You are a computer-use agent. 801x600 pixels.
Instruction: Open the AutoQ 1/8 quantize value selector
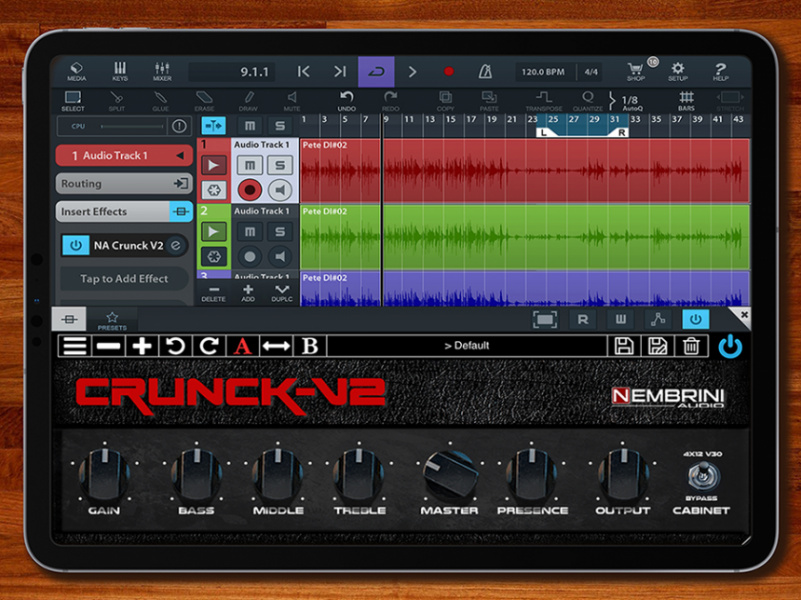(x=630, y=97)
